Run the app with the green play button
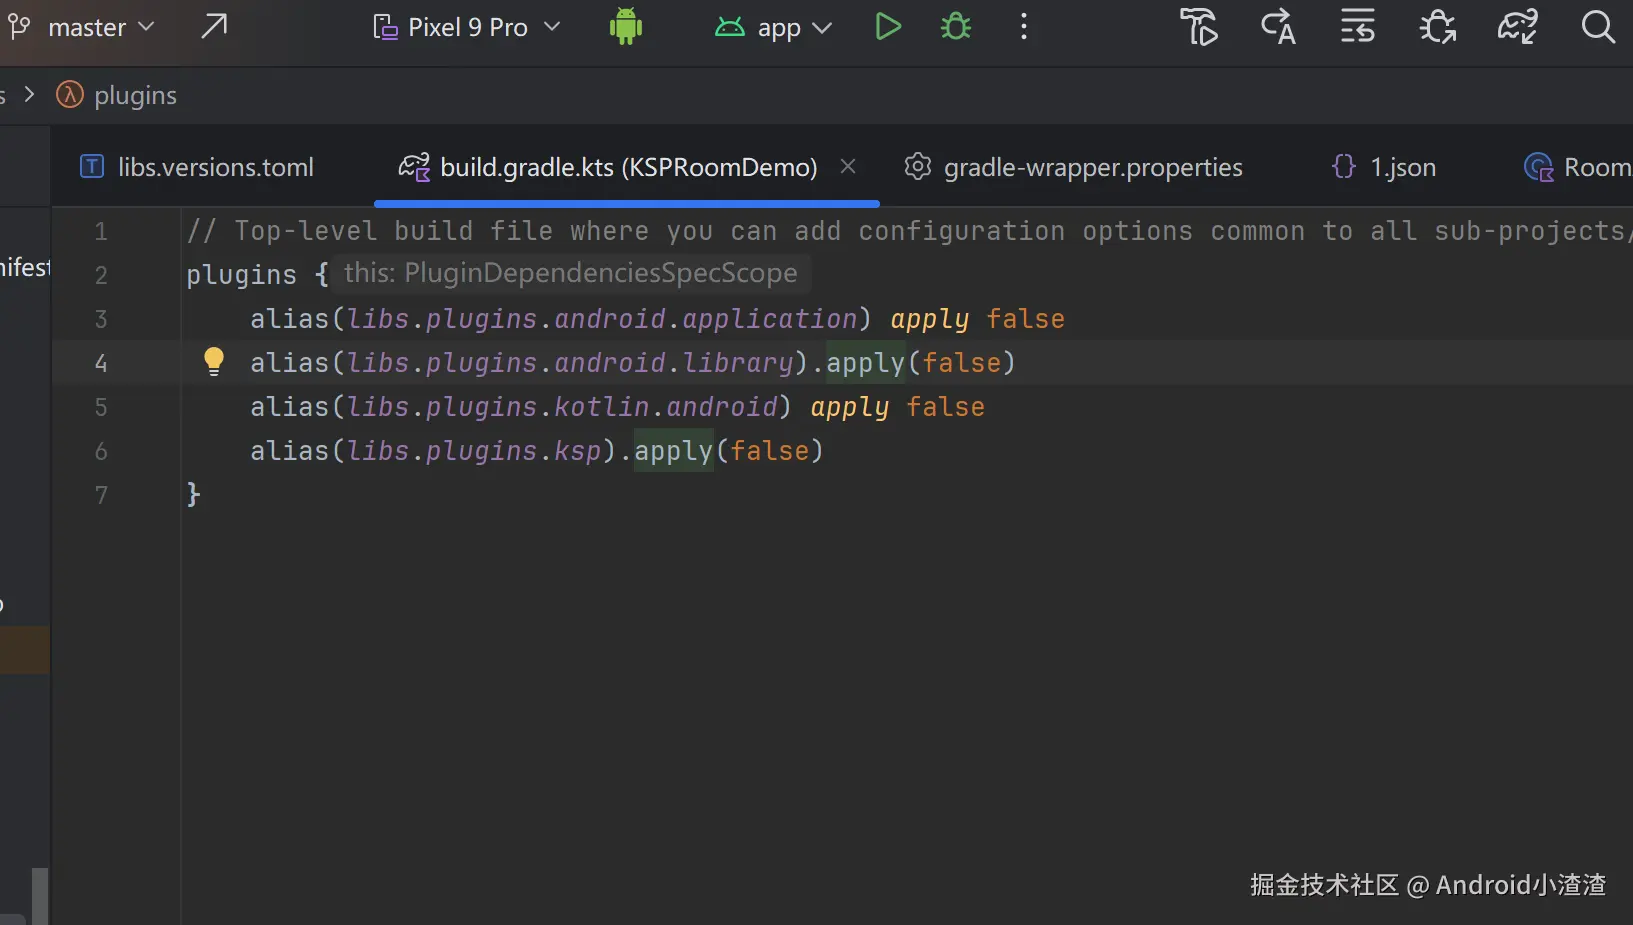 pos(888,26)
